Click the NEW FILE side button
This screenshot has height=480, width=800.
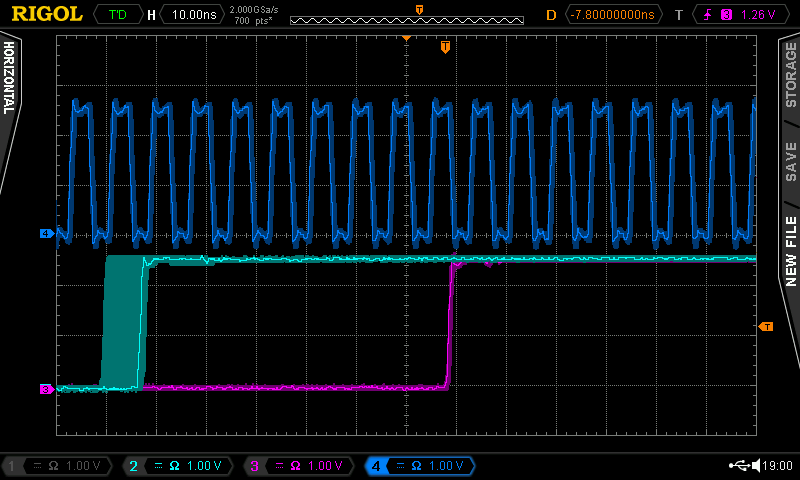[x=790, y=250]
